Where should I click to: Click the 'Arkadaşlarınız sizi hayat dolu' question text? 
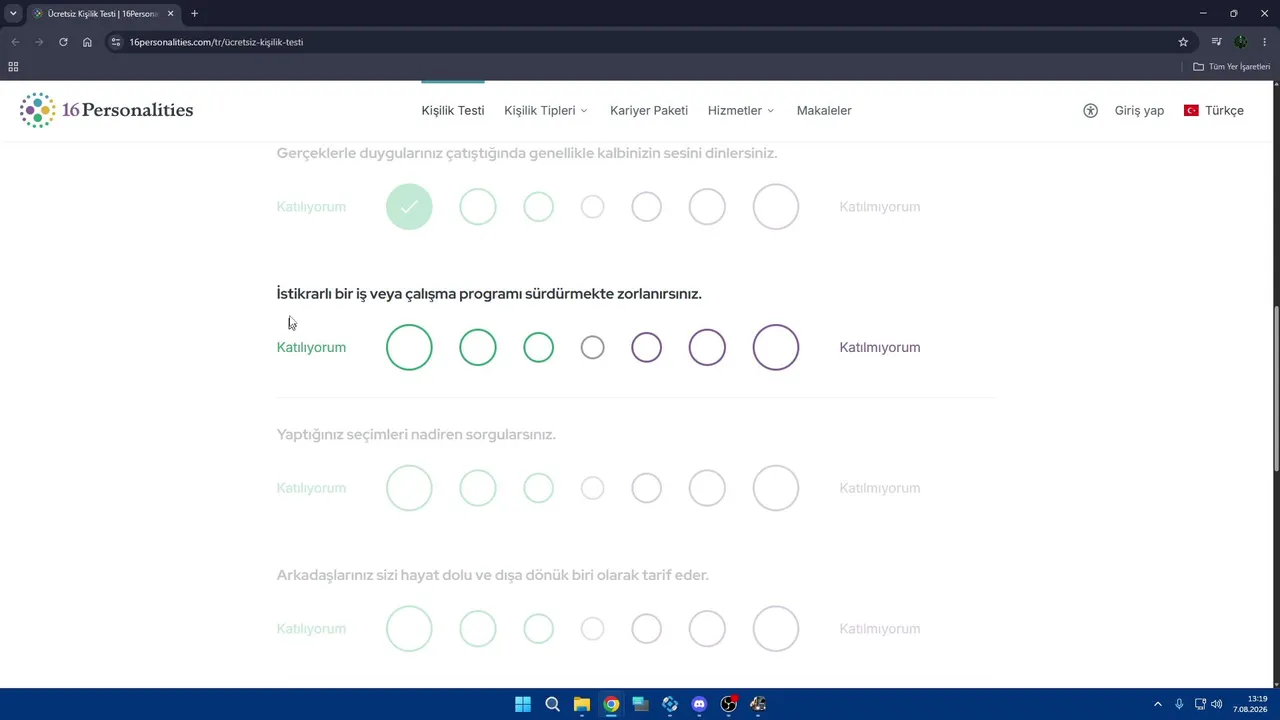pos(492,575)
